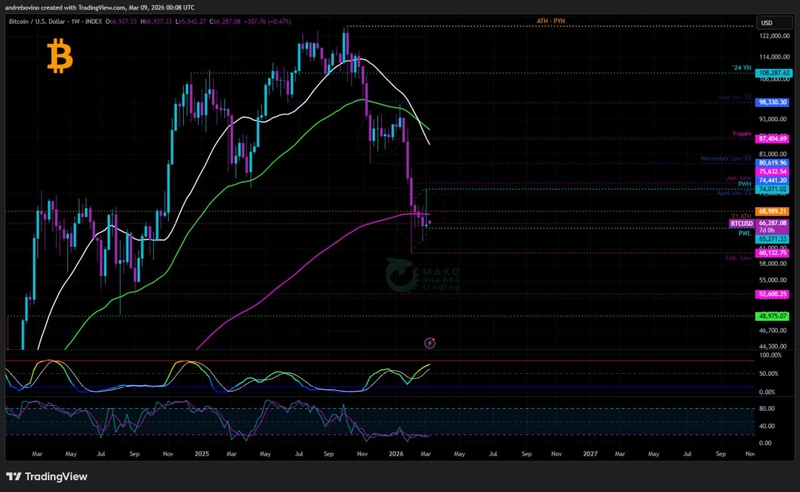
Task: Click the 2025 label on time axis
Action: tap(203, 453)
